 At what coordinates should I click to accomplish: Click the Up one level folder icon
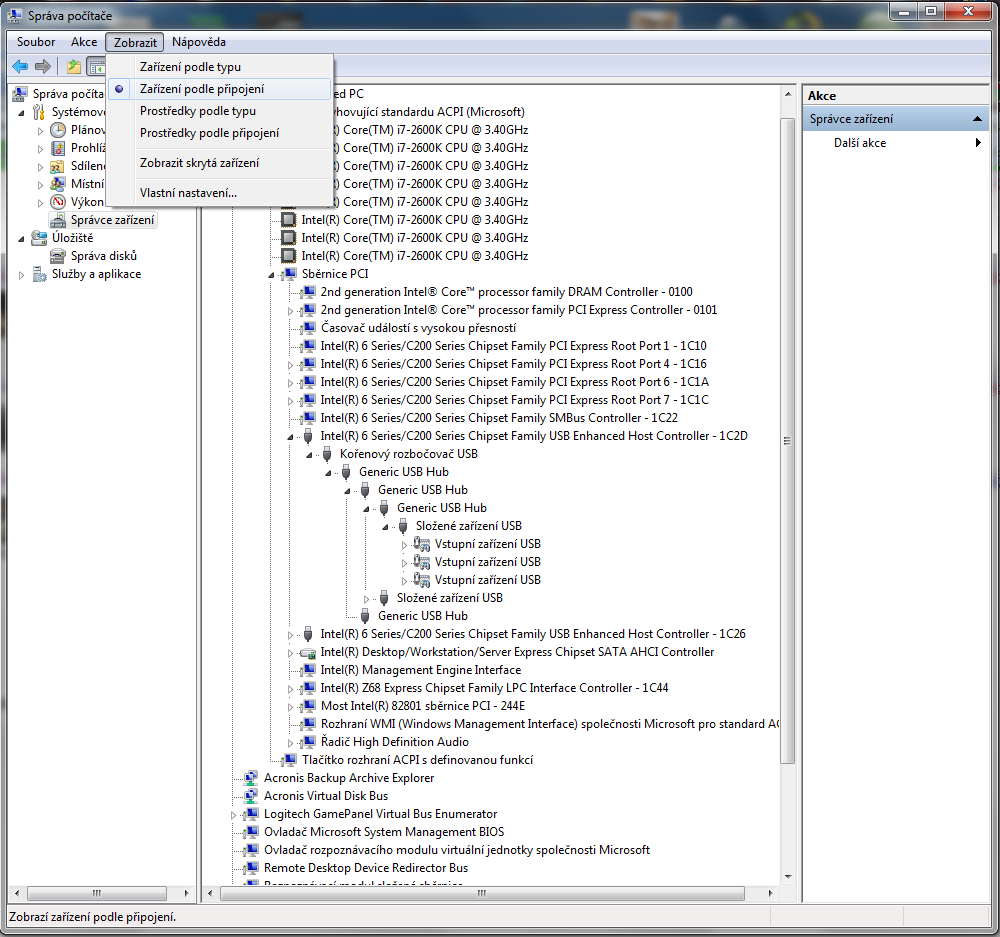(74, 66)
